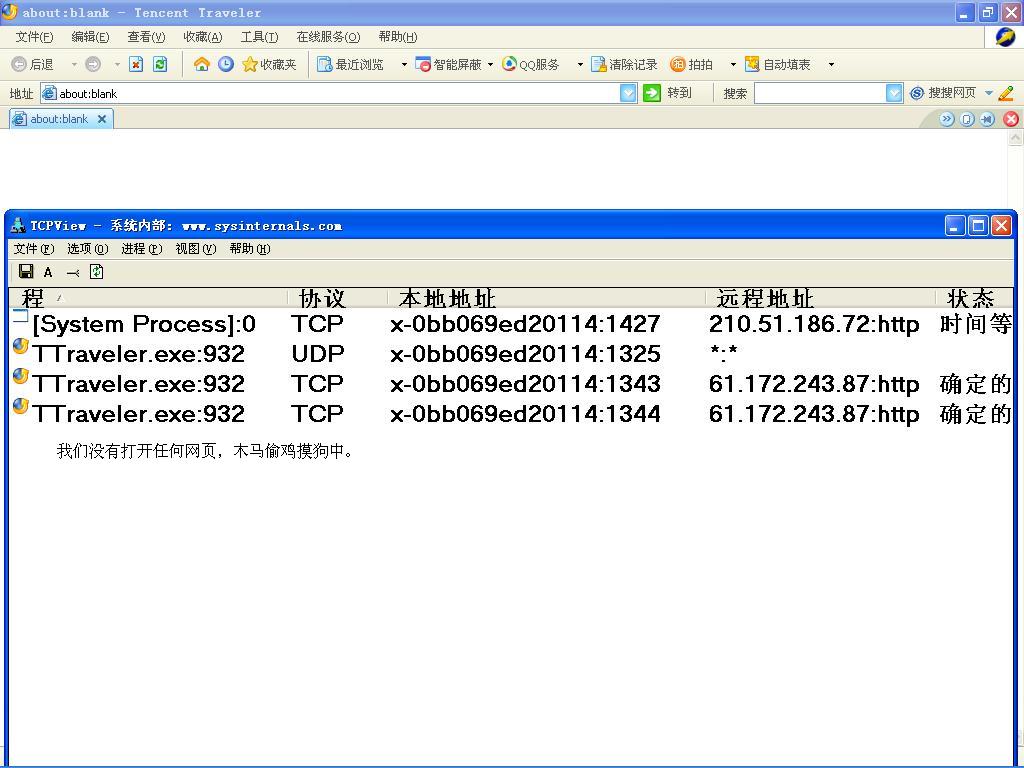Screen dimensions: 1024x768
Task: Select local address x-0bb069ed20114:1343 cell
Action: [525, 384]
